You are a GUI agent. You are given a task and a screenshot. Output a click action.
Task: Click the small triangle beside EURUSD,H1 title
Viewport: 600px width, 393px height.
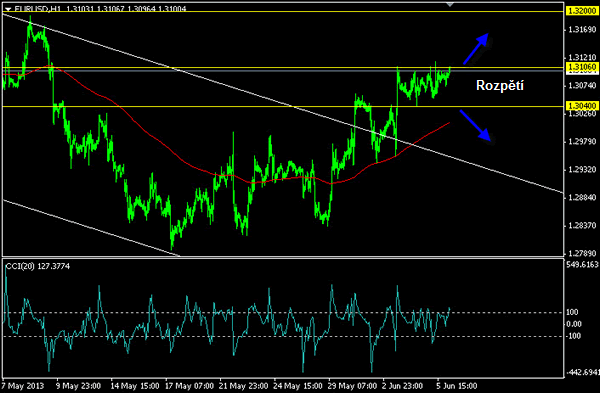click(x=8, y=8)
